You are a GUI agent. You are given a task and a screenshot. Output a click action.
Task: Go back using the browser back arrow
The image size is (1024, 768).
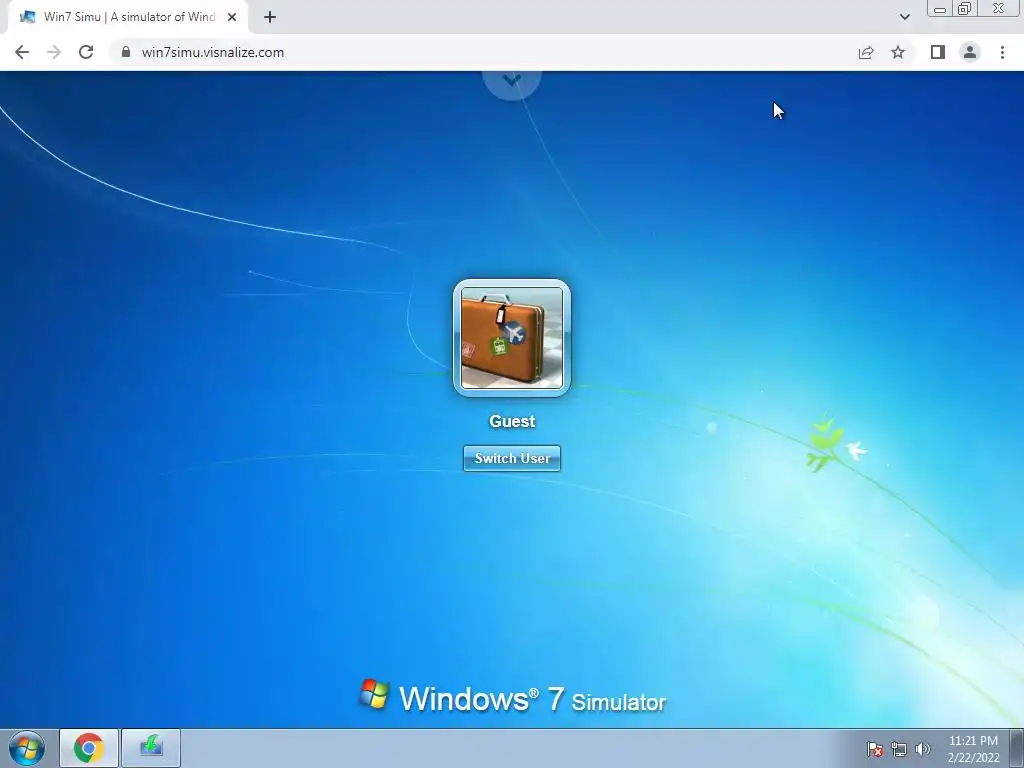coord(22,52)
